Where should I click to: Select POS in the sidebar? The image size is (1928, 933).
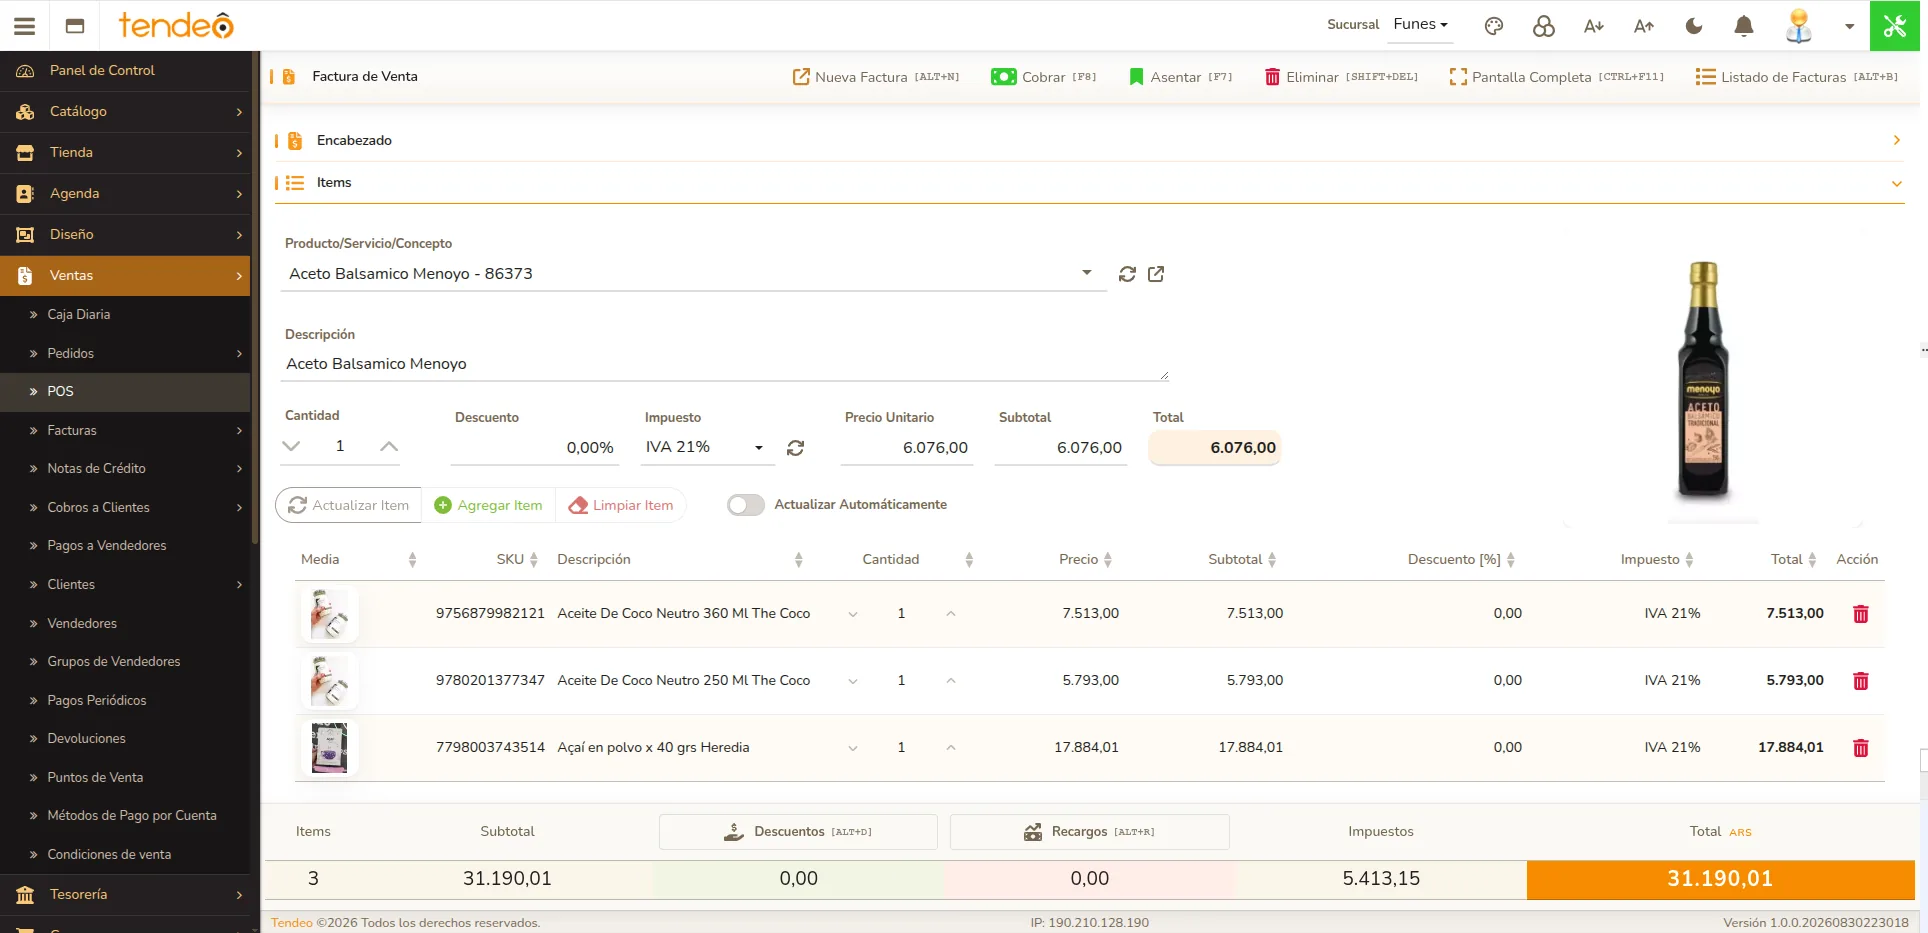pyautogui.click(x=125, y=392)
